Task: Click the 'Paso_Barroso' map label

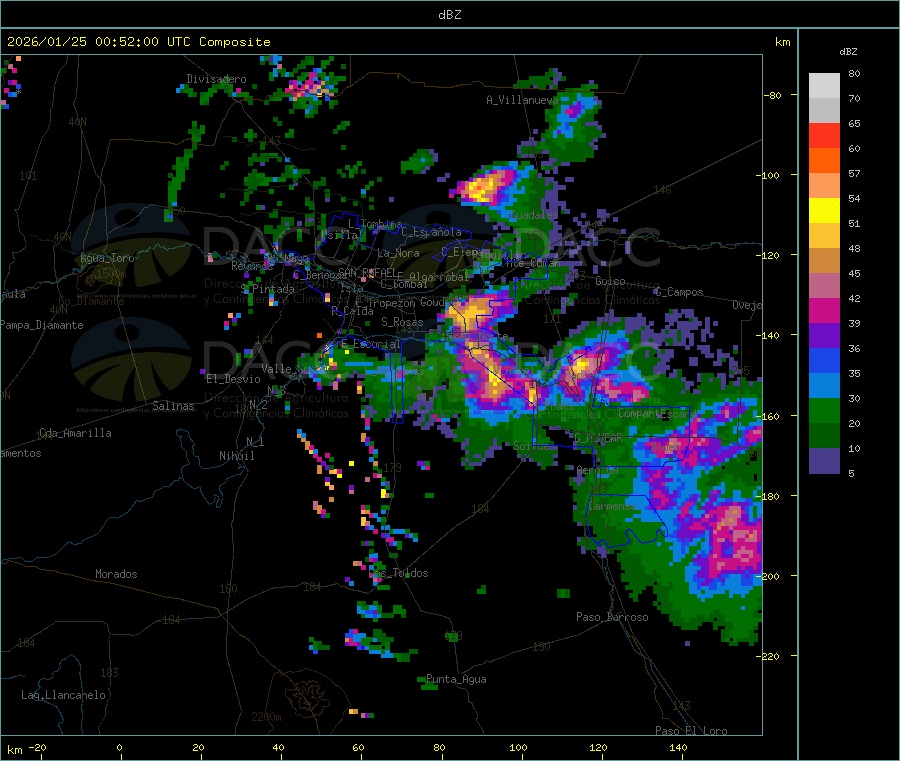Action: point(612,617)
